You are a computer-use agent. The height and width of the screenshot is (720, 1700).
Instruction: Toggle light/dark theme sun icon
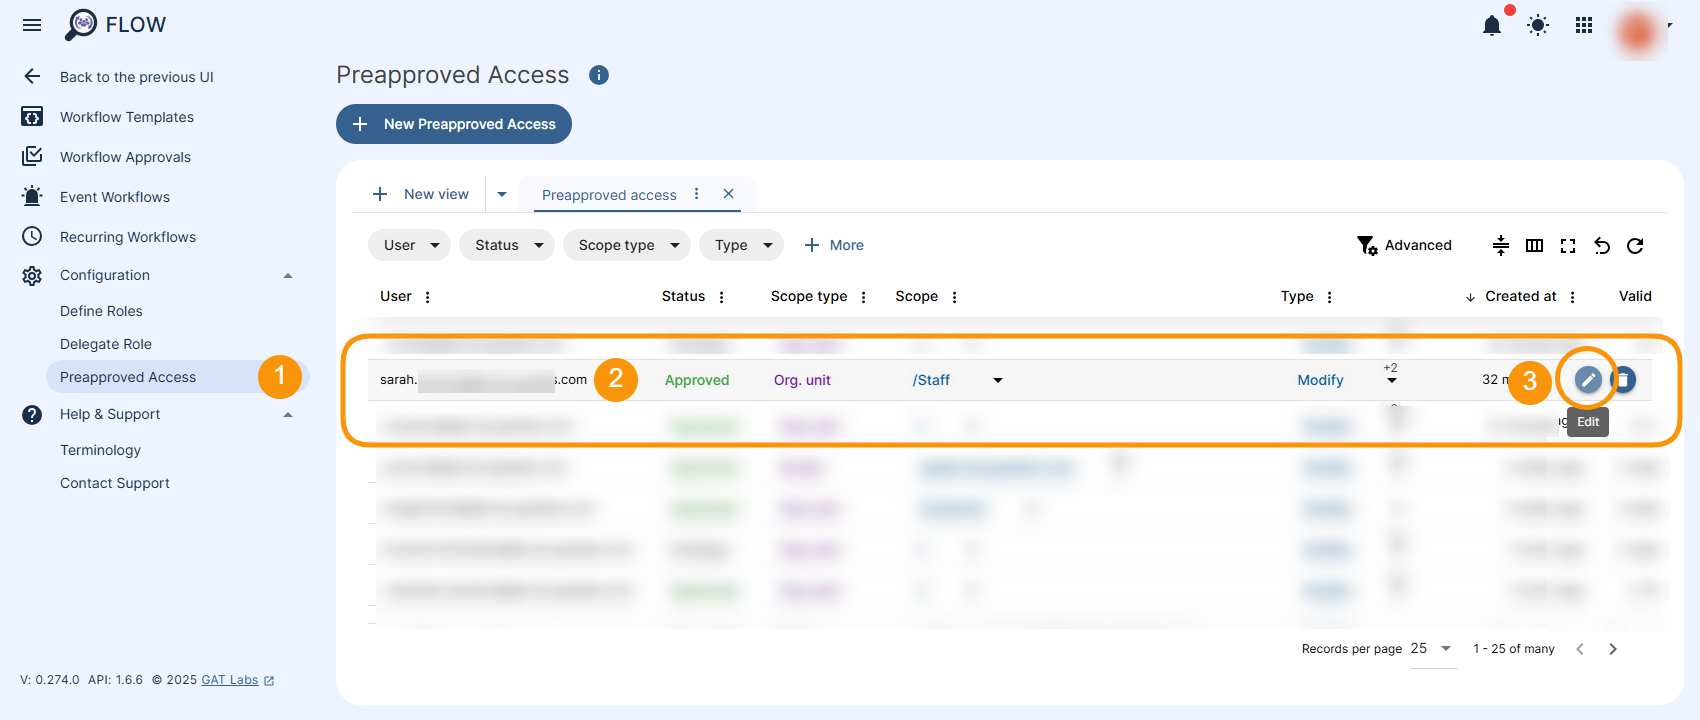(1538, 26)
